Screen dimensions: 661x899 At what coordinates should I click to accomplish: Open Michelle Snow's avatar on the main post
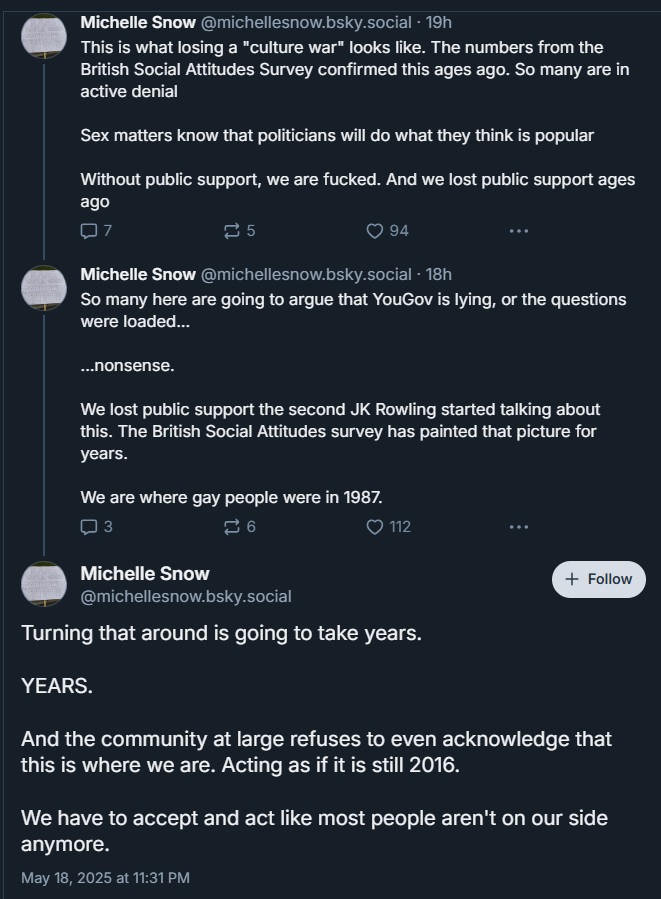pyautogui.click(x=44, y=584)
